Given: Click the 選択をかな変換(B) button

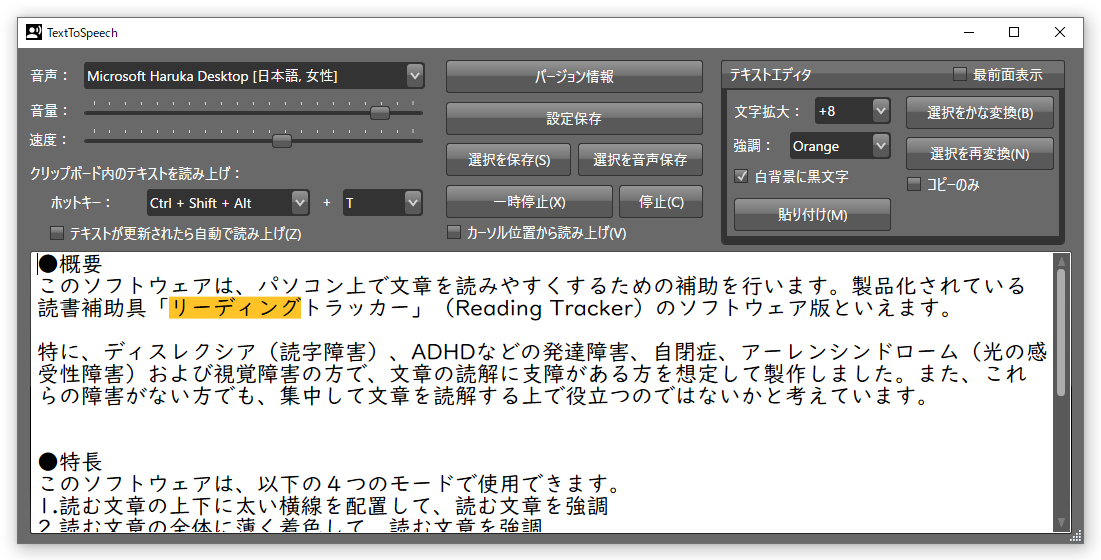Looking at the screenshot, I should 980,113.
